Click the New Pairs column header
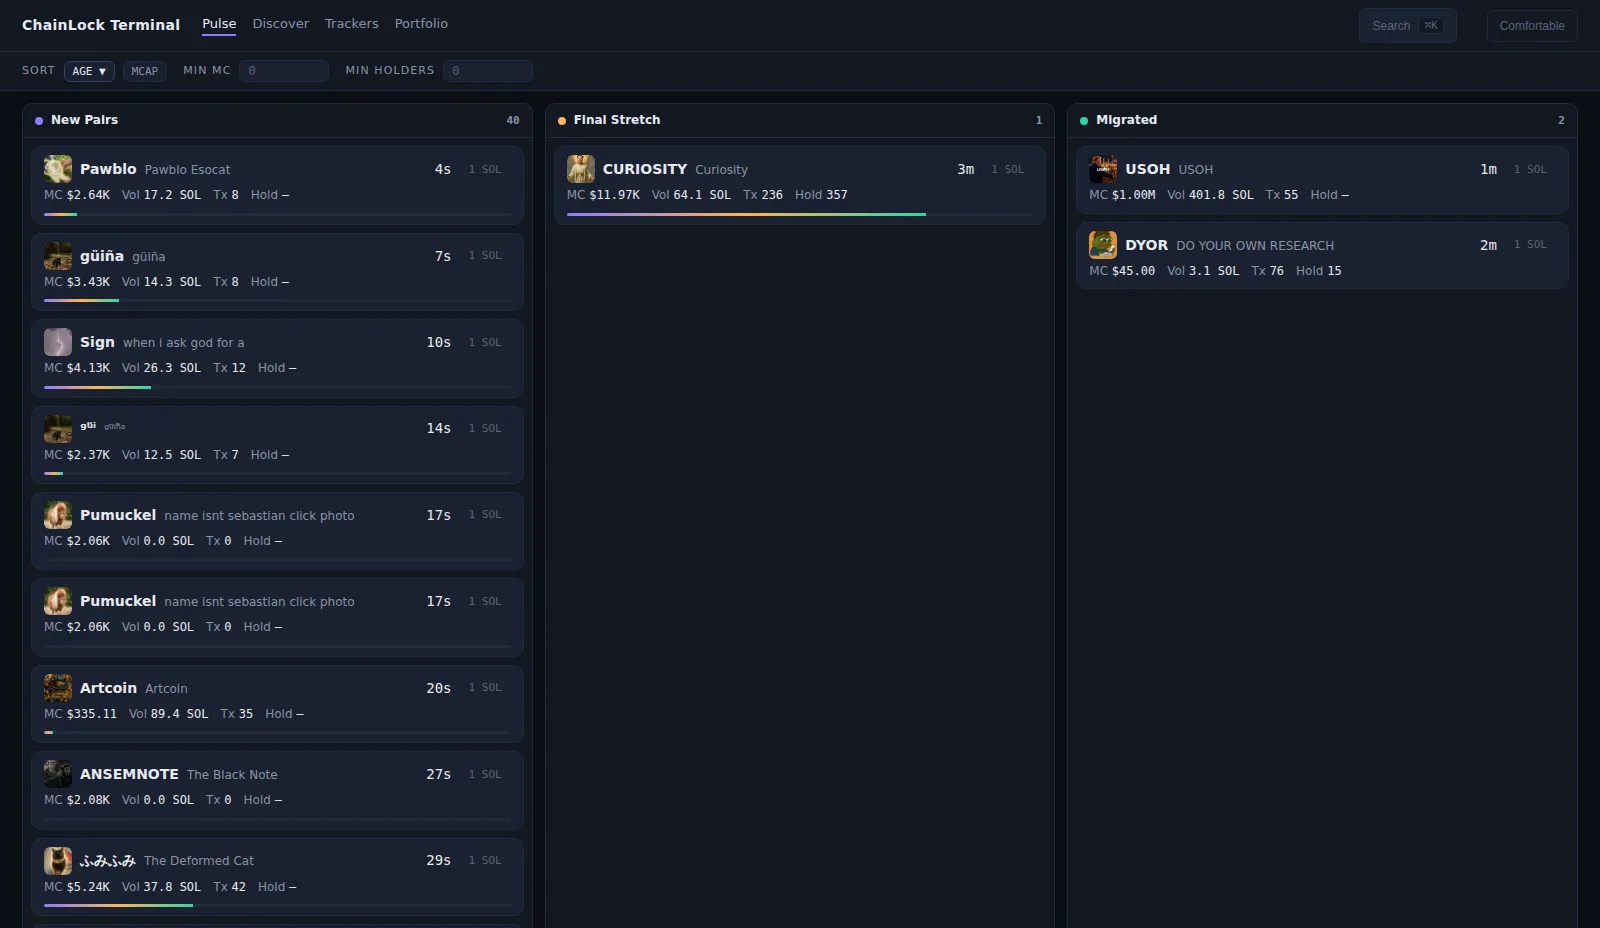The width and height of the screenshot is (1600, 928). pyautogui.click(x=277, y=120)
